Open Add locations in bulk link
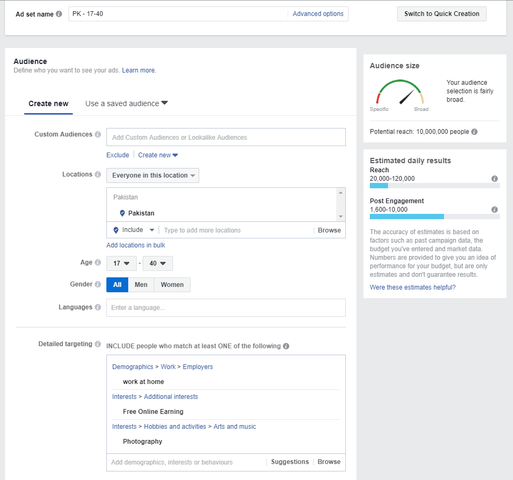513x480 pixels. (136, 245)
